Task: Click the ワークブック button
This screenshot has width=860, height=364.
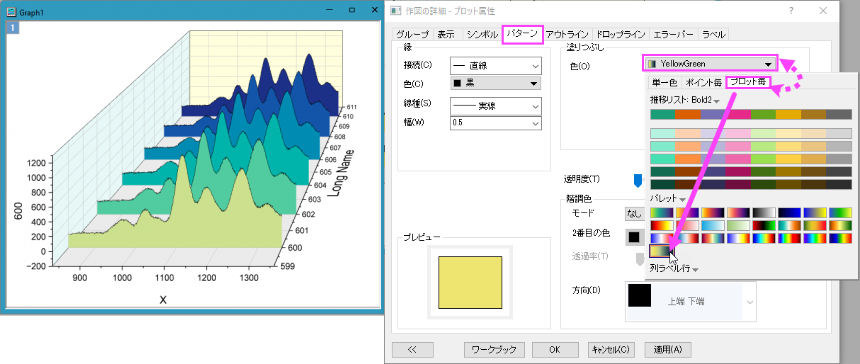Action: 495,349
